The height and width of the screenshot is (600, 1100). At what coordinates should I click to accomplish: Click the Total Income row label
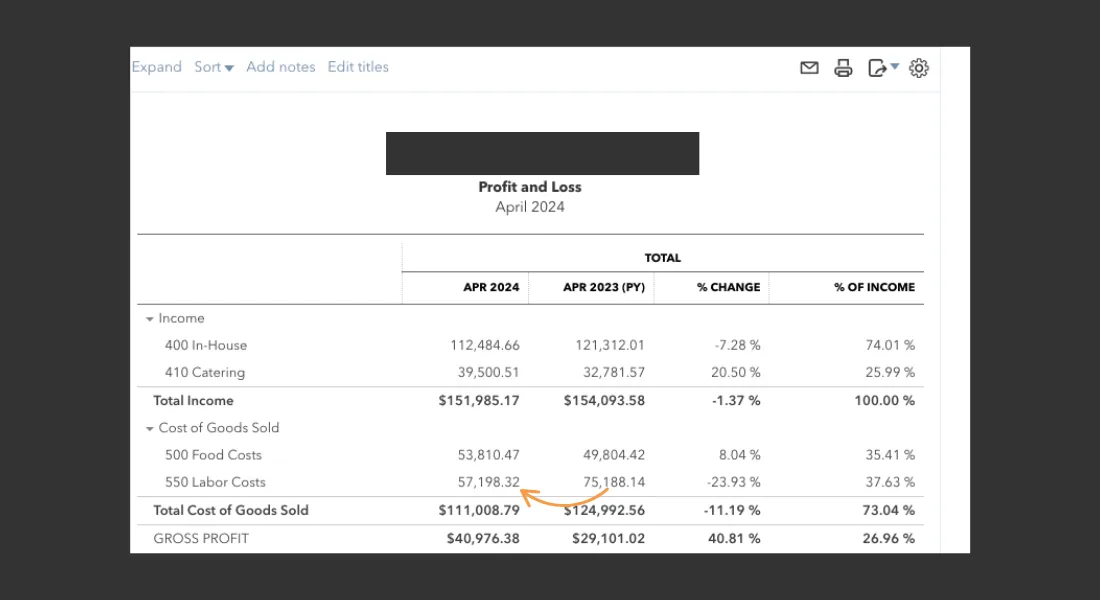[x=194, y=401]
